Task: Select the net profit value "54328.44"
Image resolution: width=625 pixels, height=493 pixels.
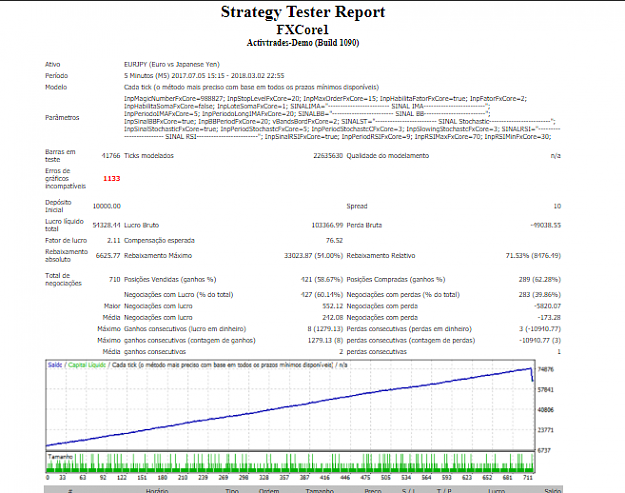Action: pyautogui.click(x=106, y=225)
